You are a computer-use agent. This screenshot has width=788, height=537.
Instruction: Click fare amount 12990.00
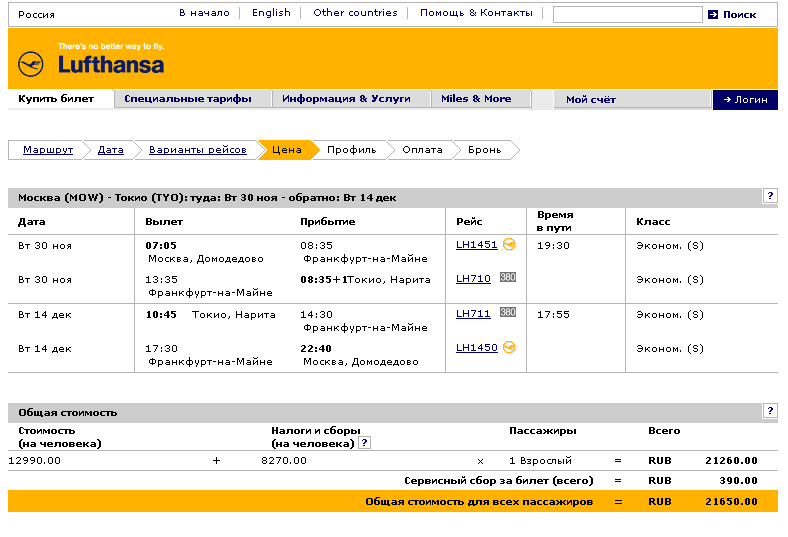[35, 461]
